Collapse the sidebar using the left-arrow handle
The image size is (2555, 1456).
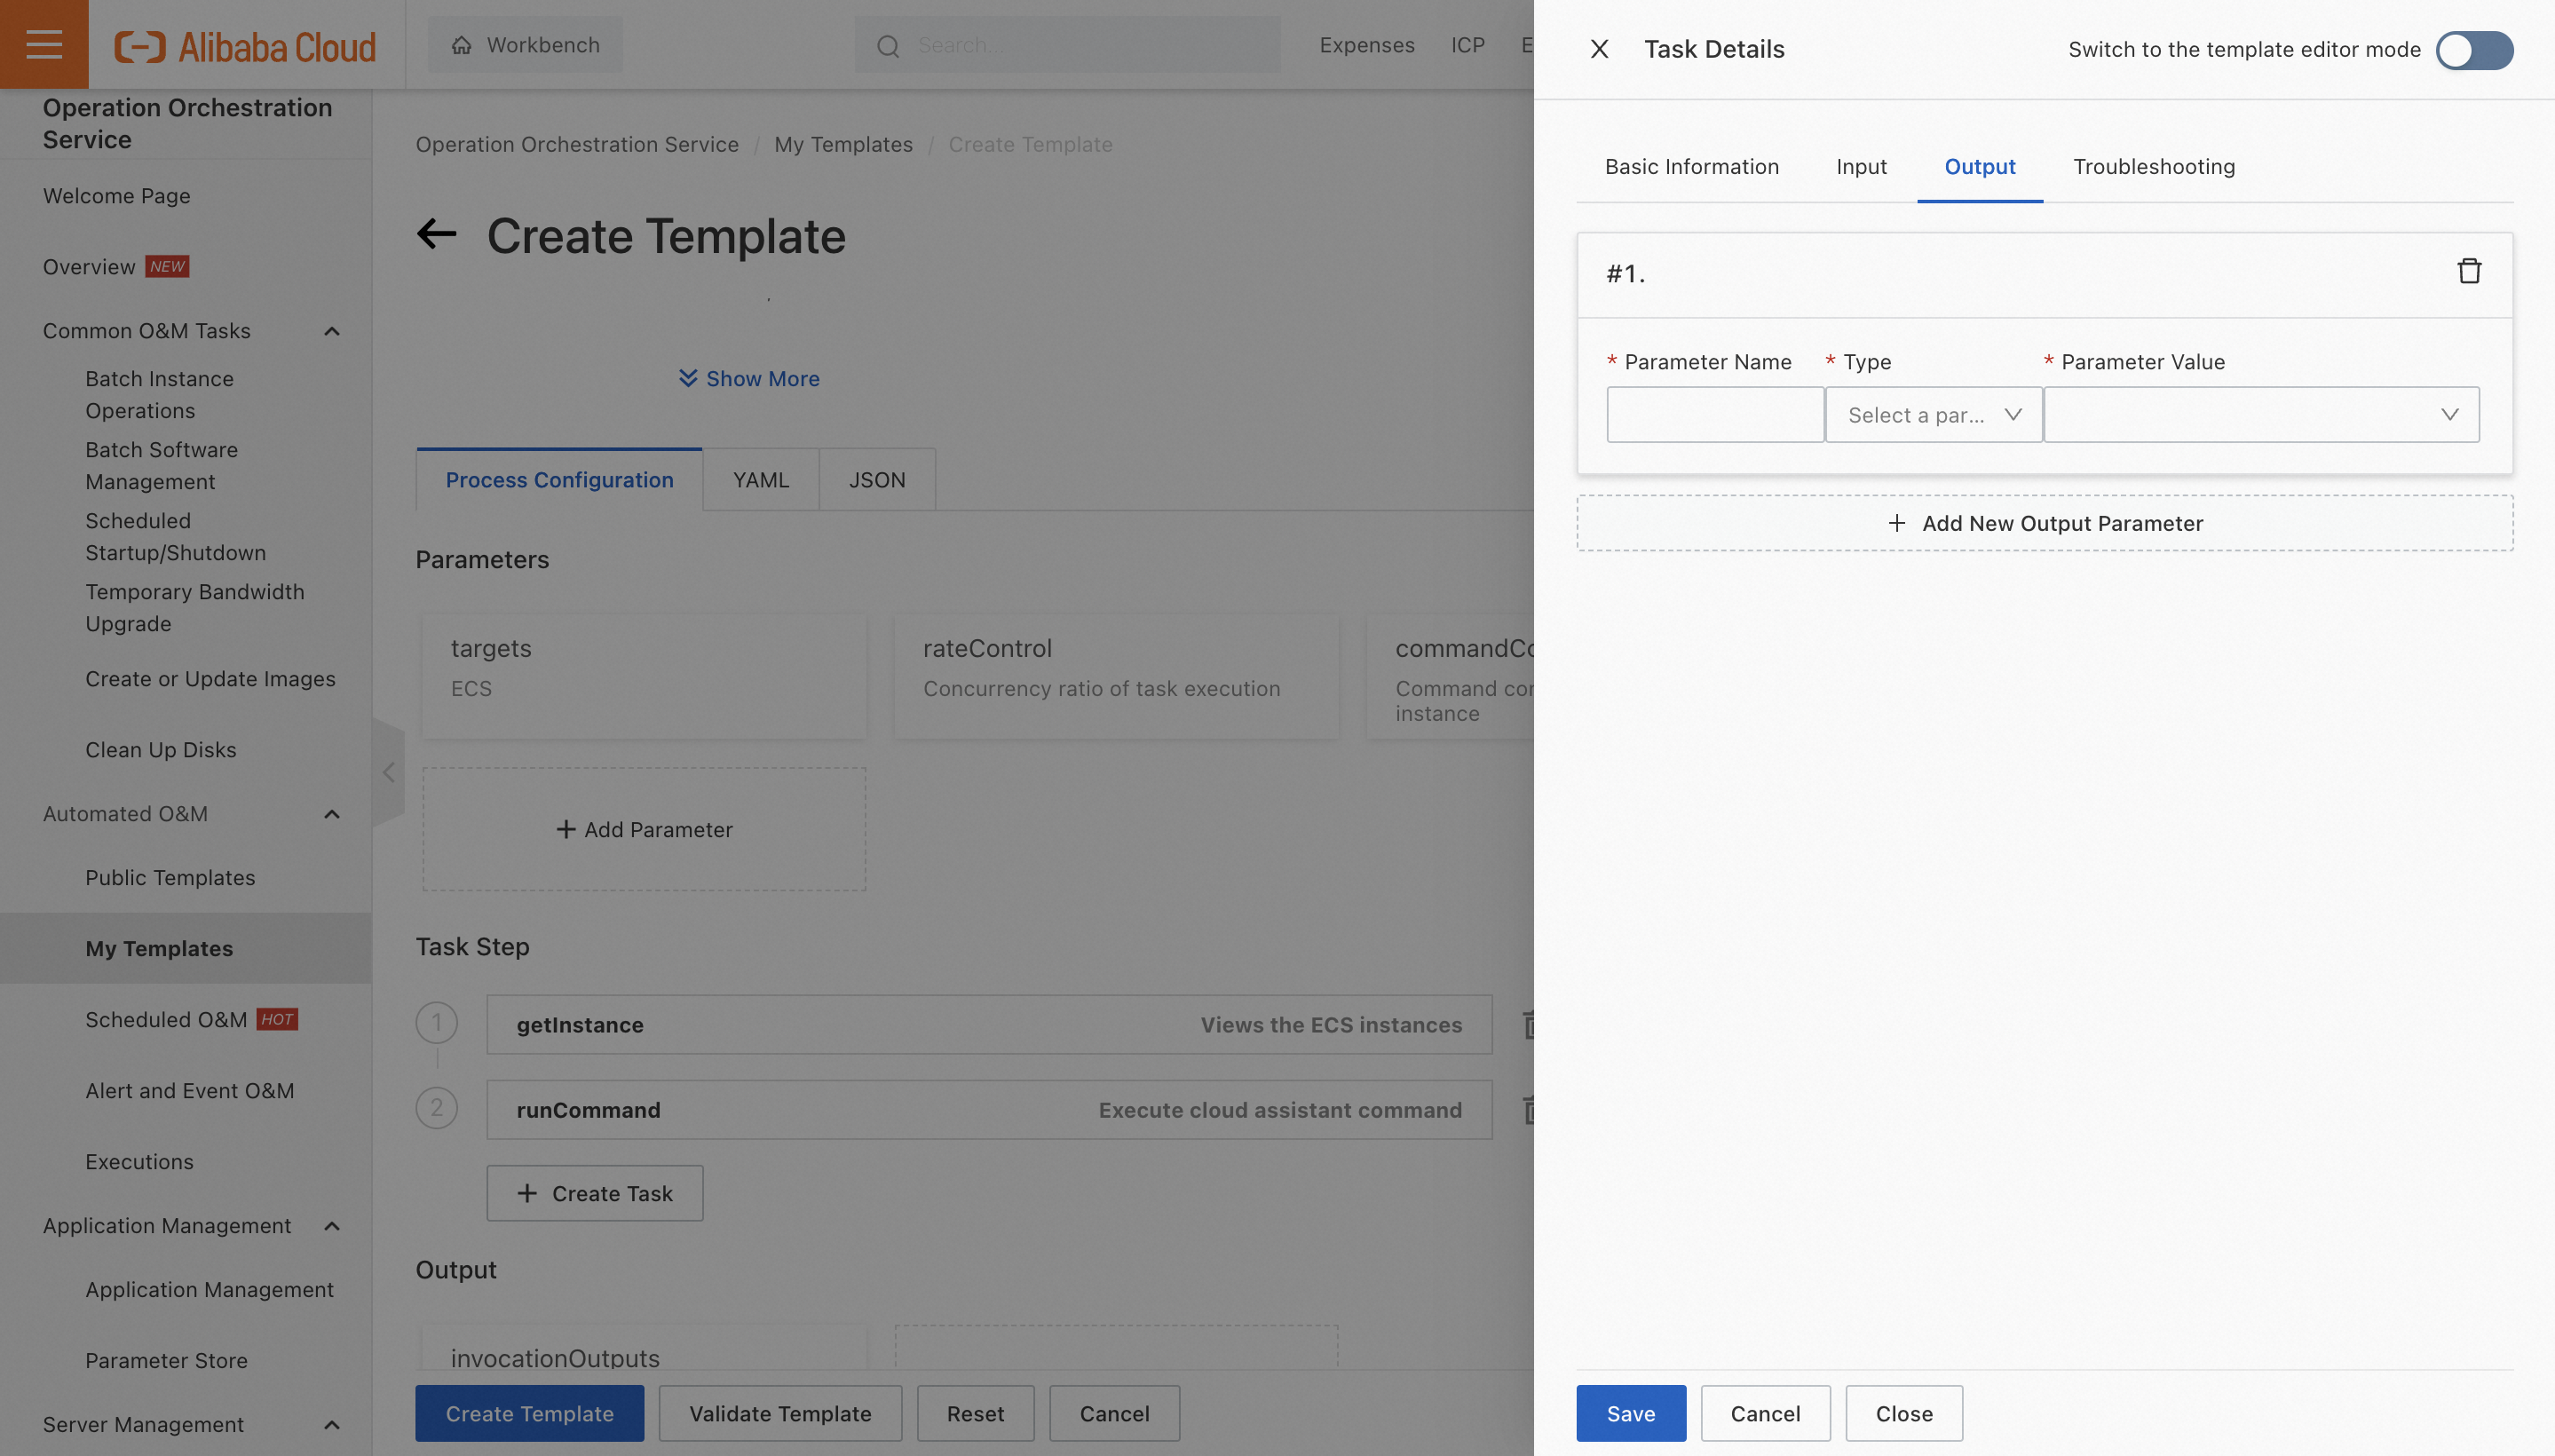click(388, 772)
